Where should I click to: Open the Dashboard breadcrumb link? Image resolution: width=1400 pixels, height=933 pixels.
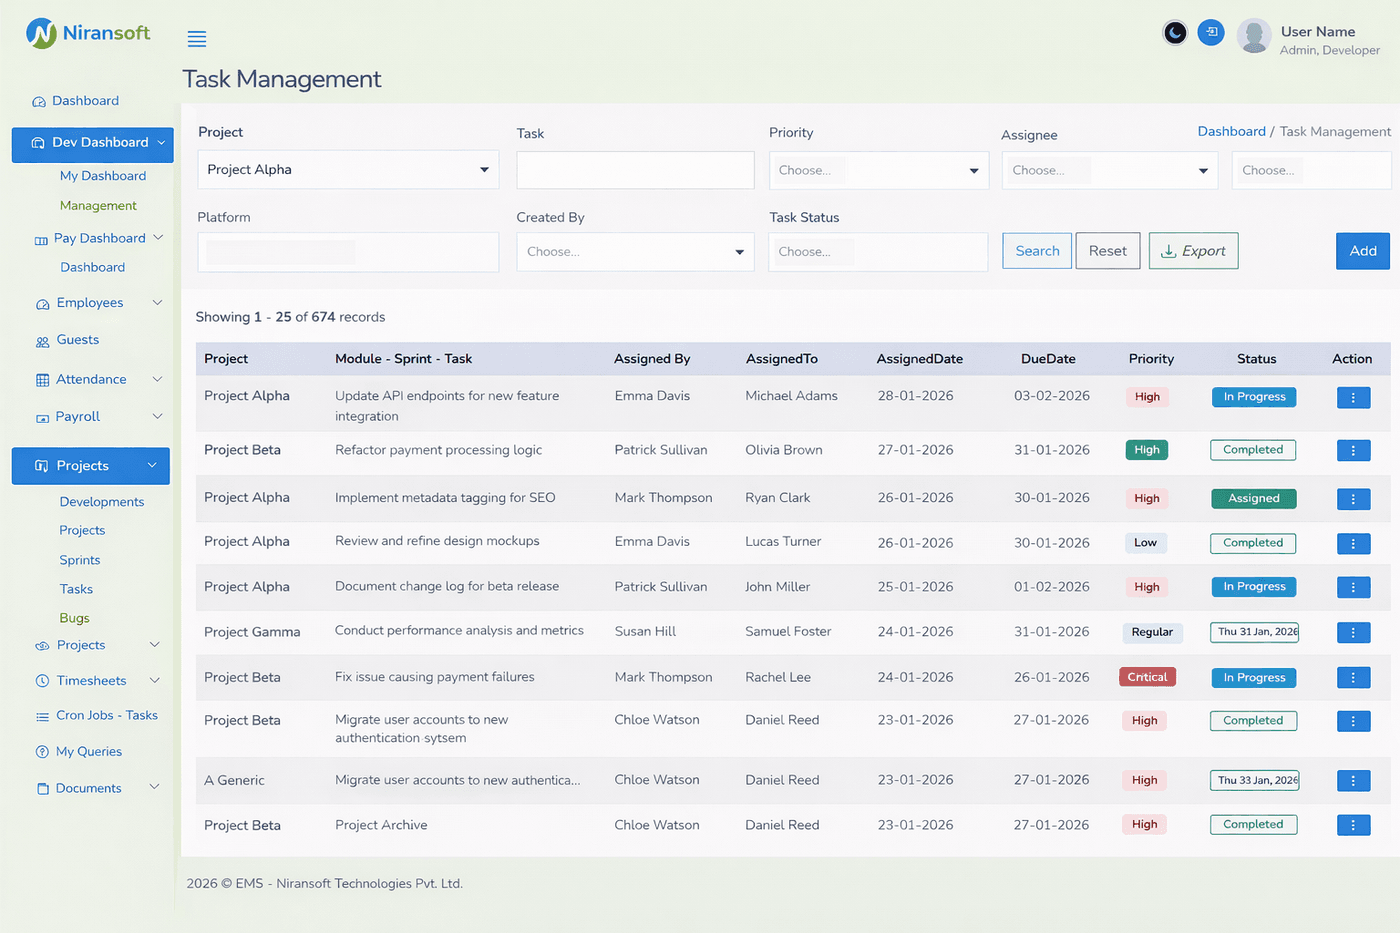pos(1231,131)
